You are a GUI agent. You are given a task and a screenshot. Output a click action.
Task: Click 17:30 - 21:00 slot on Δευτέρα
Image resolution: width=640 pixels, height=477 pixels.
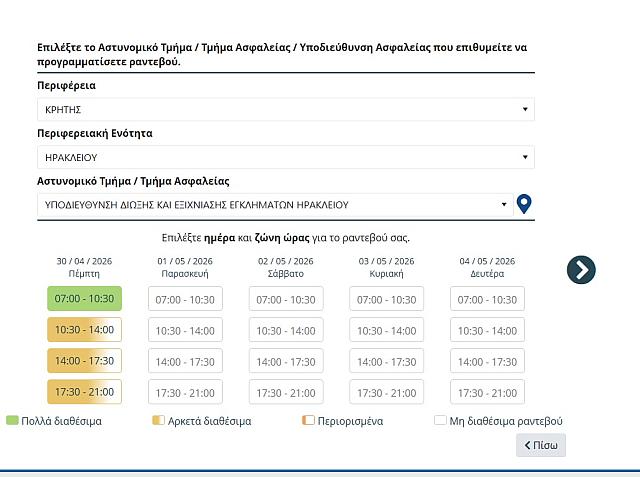point(487,392)
